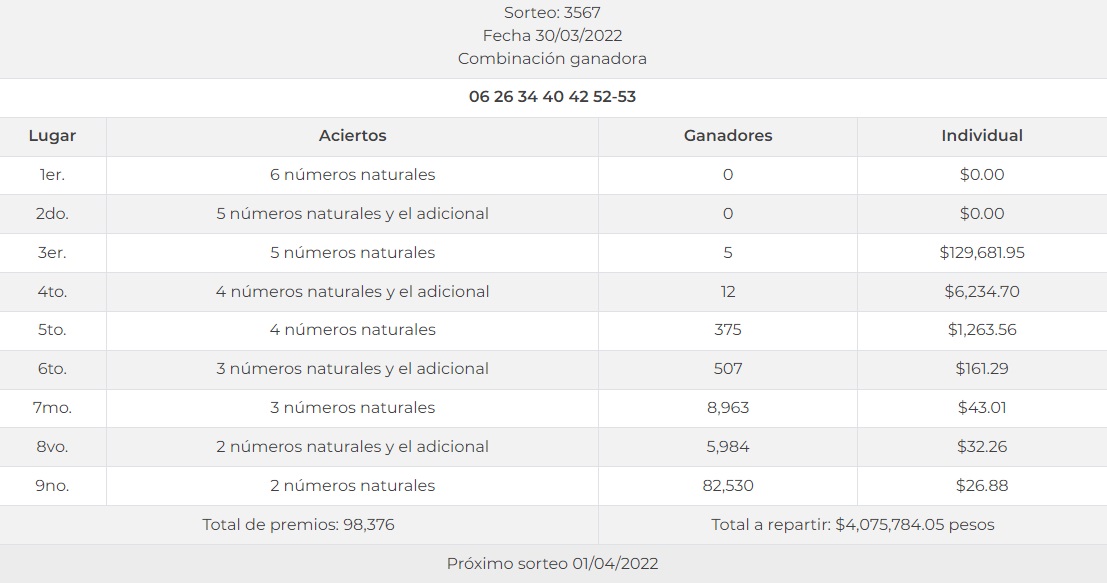Select the winning combination 06 26 34 40 42 52-53

click(552, 97)
